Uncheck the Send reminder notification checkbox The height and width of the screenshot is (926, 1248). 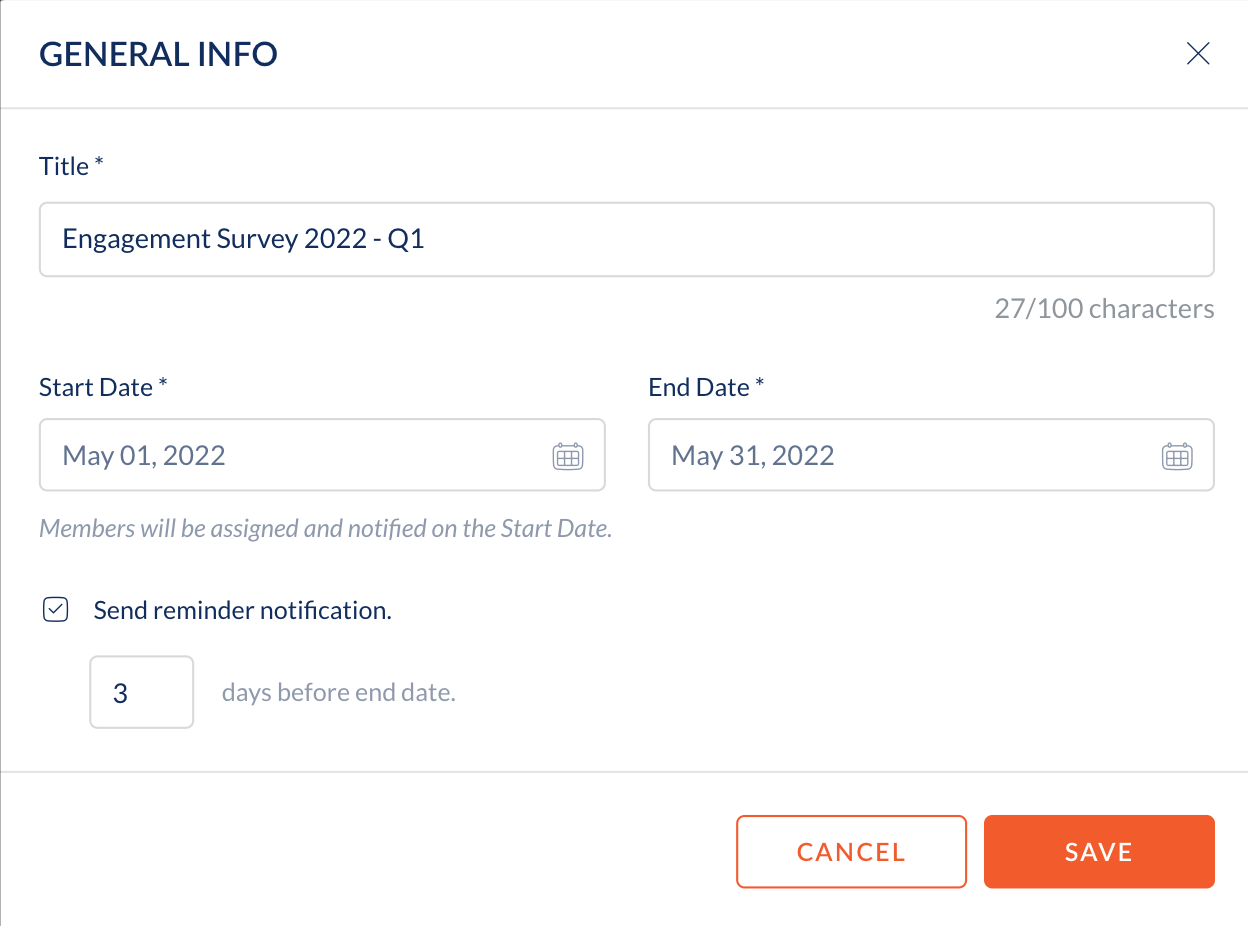(56, 610)
